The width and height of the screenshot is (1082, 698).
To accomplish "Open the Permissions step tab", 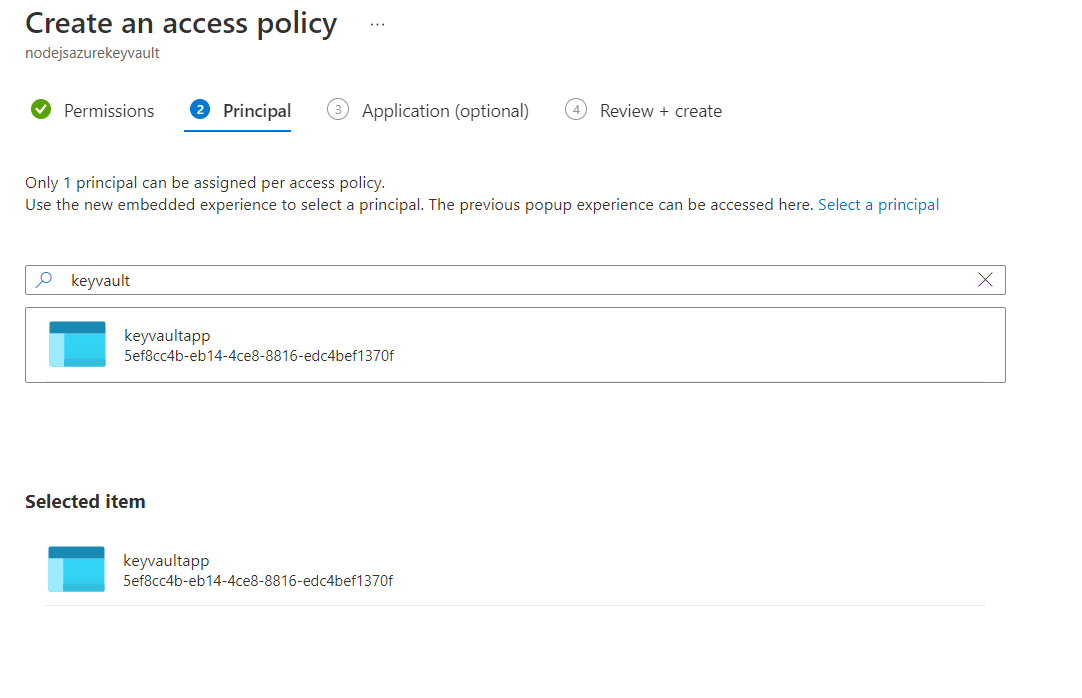I will (x=109, y=111).
